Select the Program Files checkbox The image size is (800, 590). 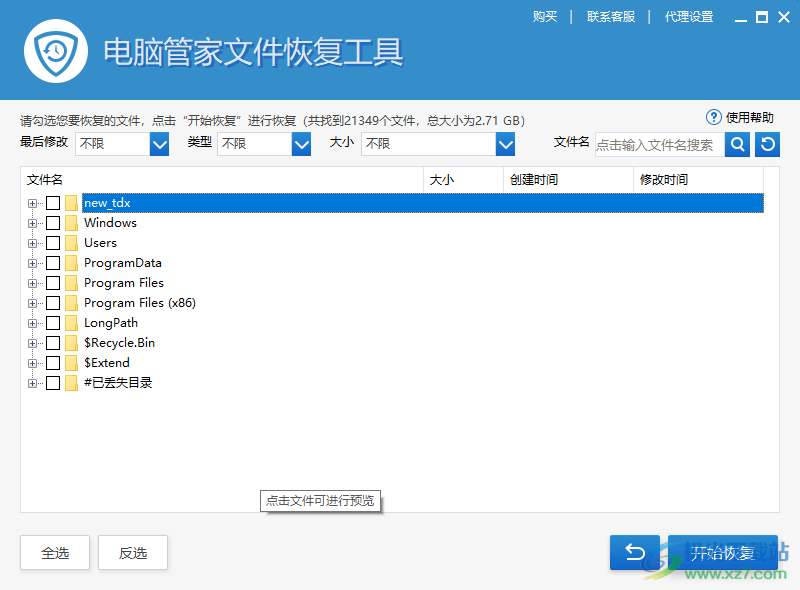(x=53, y=283)
